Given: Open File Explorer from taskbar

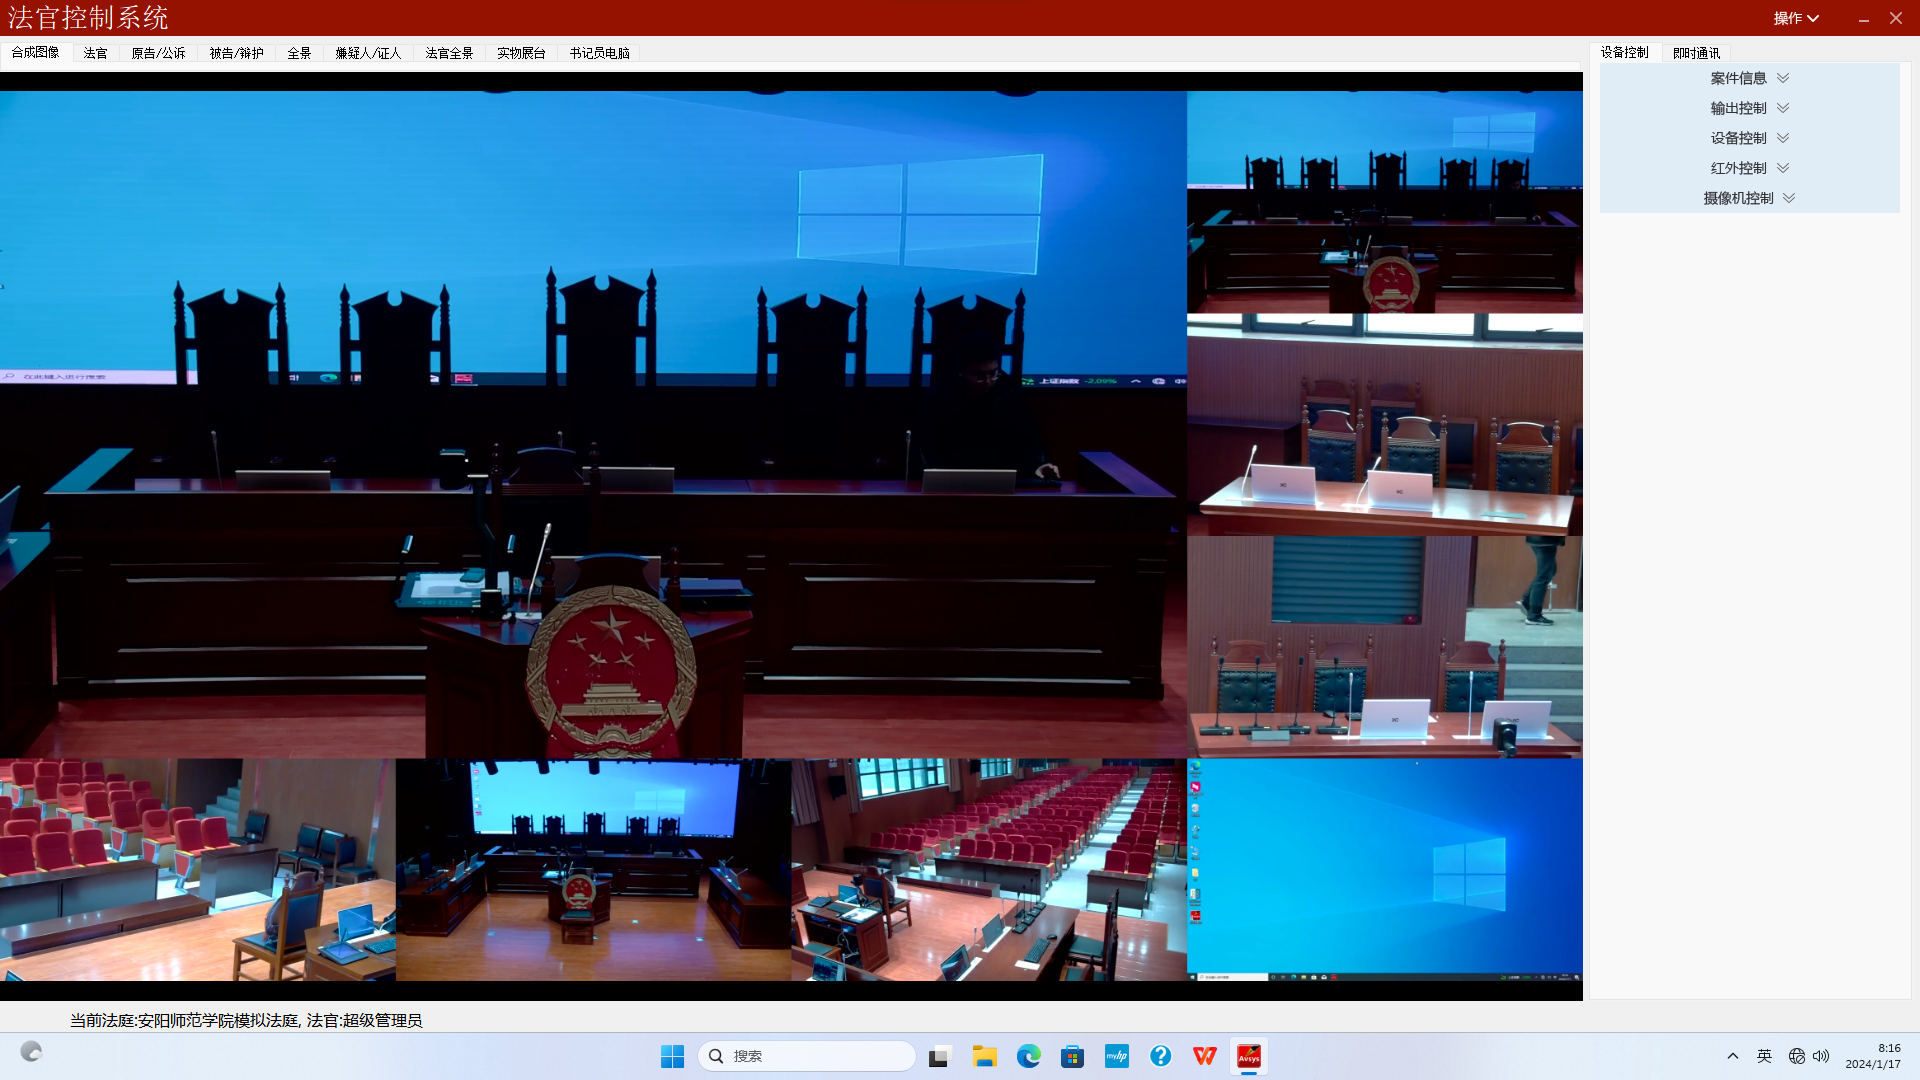Looking at the screenshot, I should click(x=985, y=1056).
